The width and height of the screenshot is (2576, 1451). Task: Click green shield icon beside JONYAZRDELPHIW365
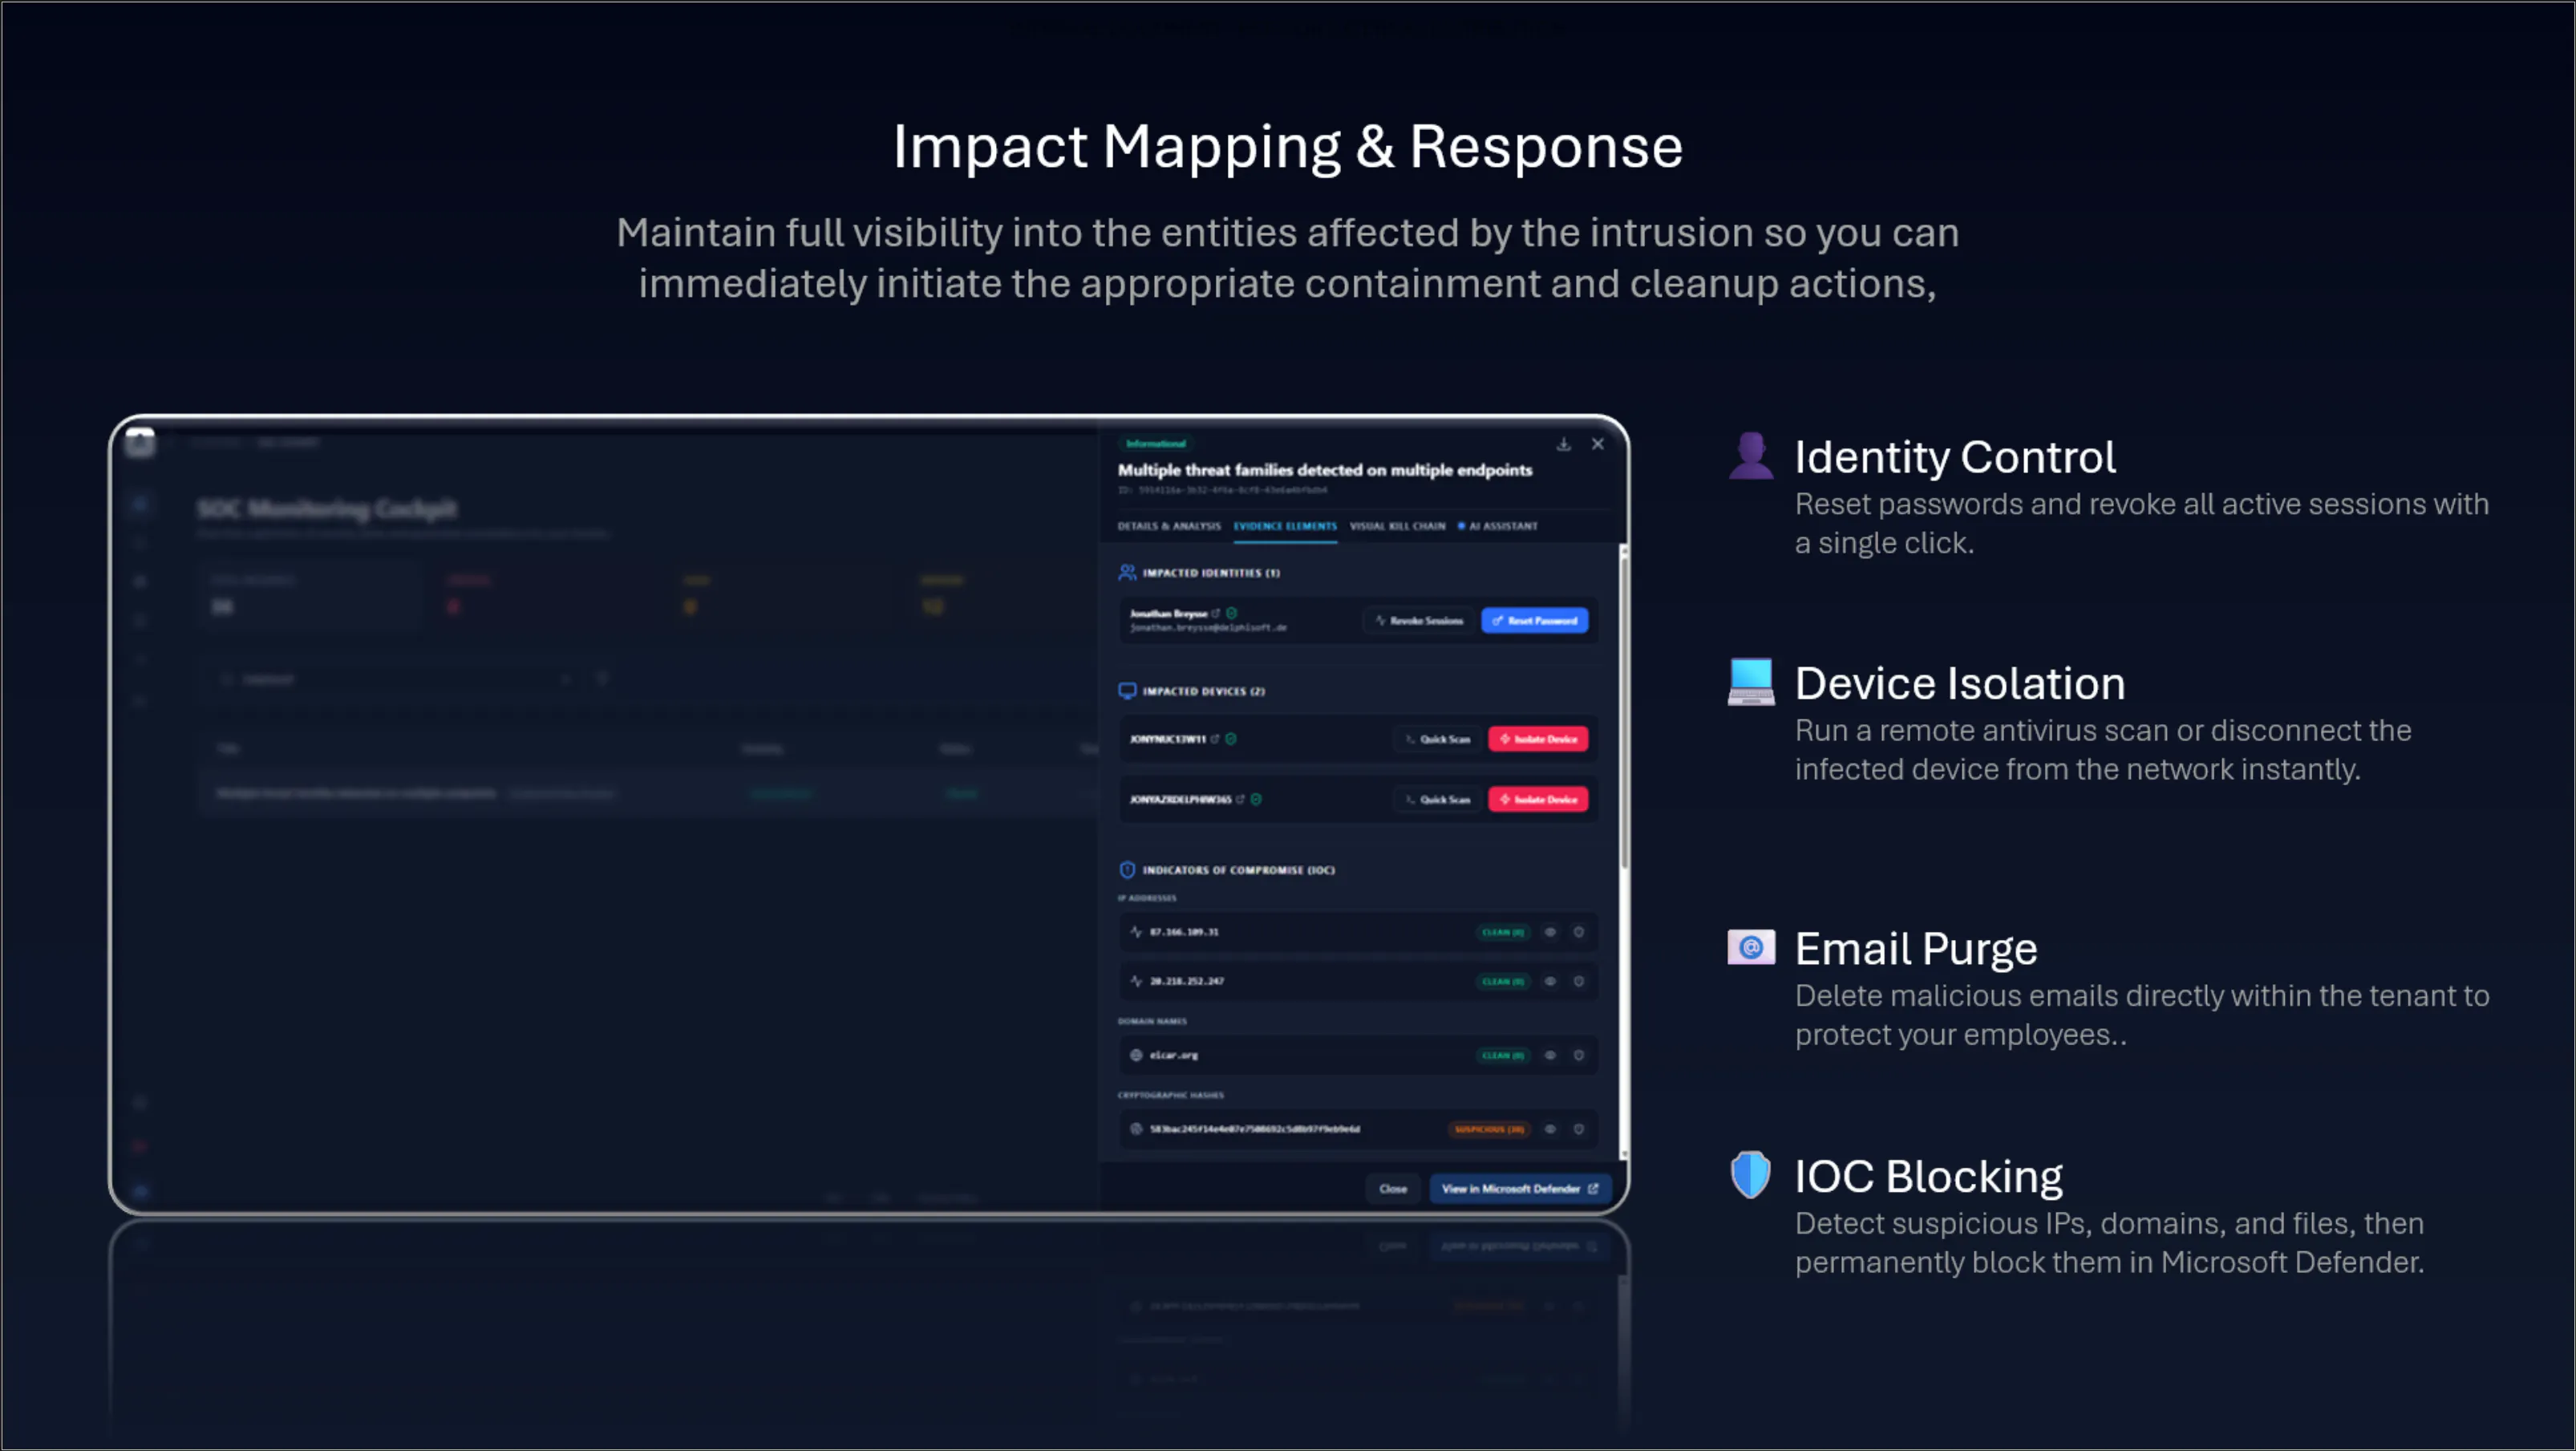pos(1256,799)
